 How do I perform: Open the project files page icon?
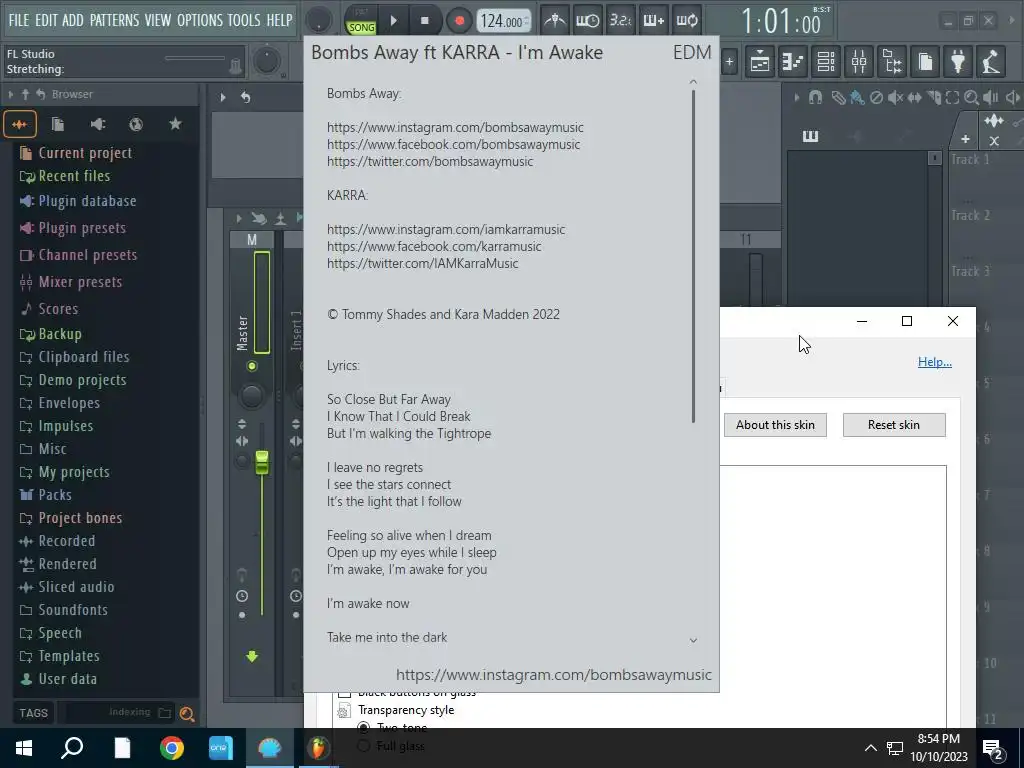pyautogui.click(x=925, y=62)
